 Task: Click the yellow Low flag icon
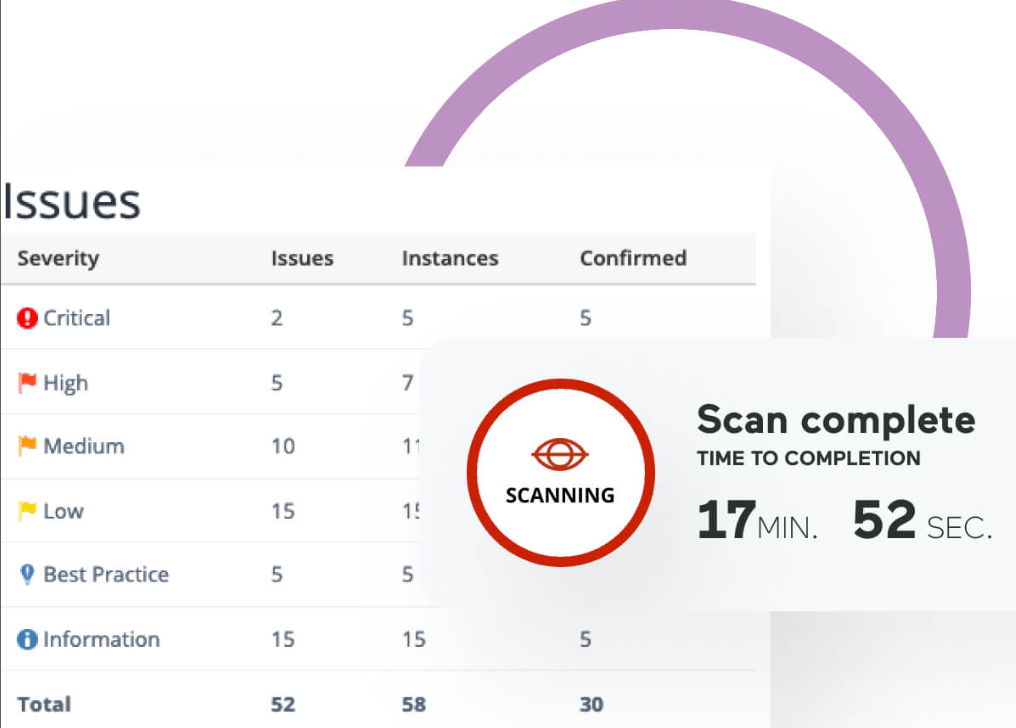click(x=27, y=511)
